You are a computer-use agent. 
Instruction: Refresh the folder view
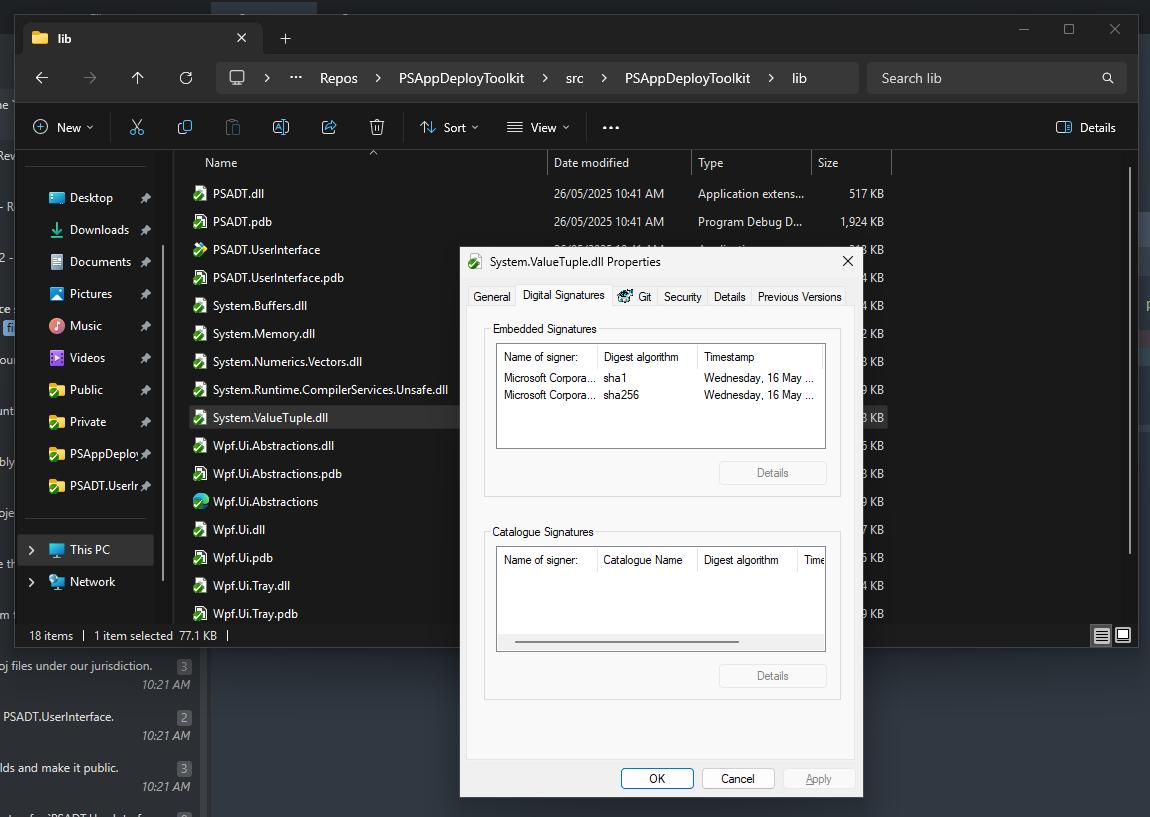[185, 78]
